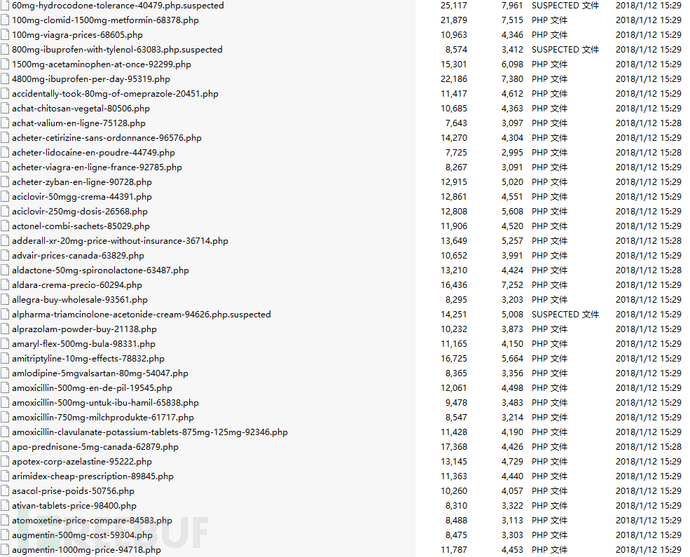Image resolution: width=690 pixels, height=557 pixels.
Task: Click file icon of apotex-corp-azelastine-95222.php
Action: (x=5, y=462)
